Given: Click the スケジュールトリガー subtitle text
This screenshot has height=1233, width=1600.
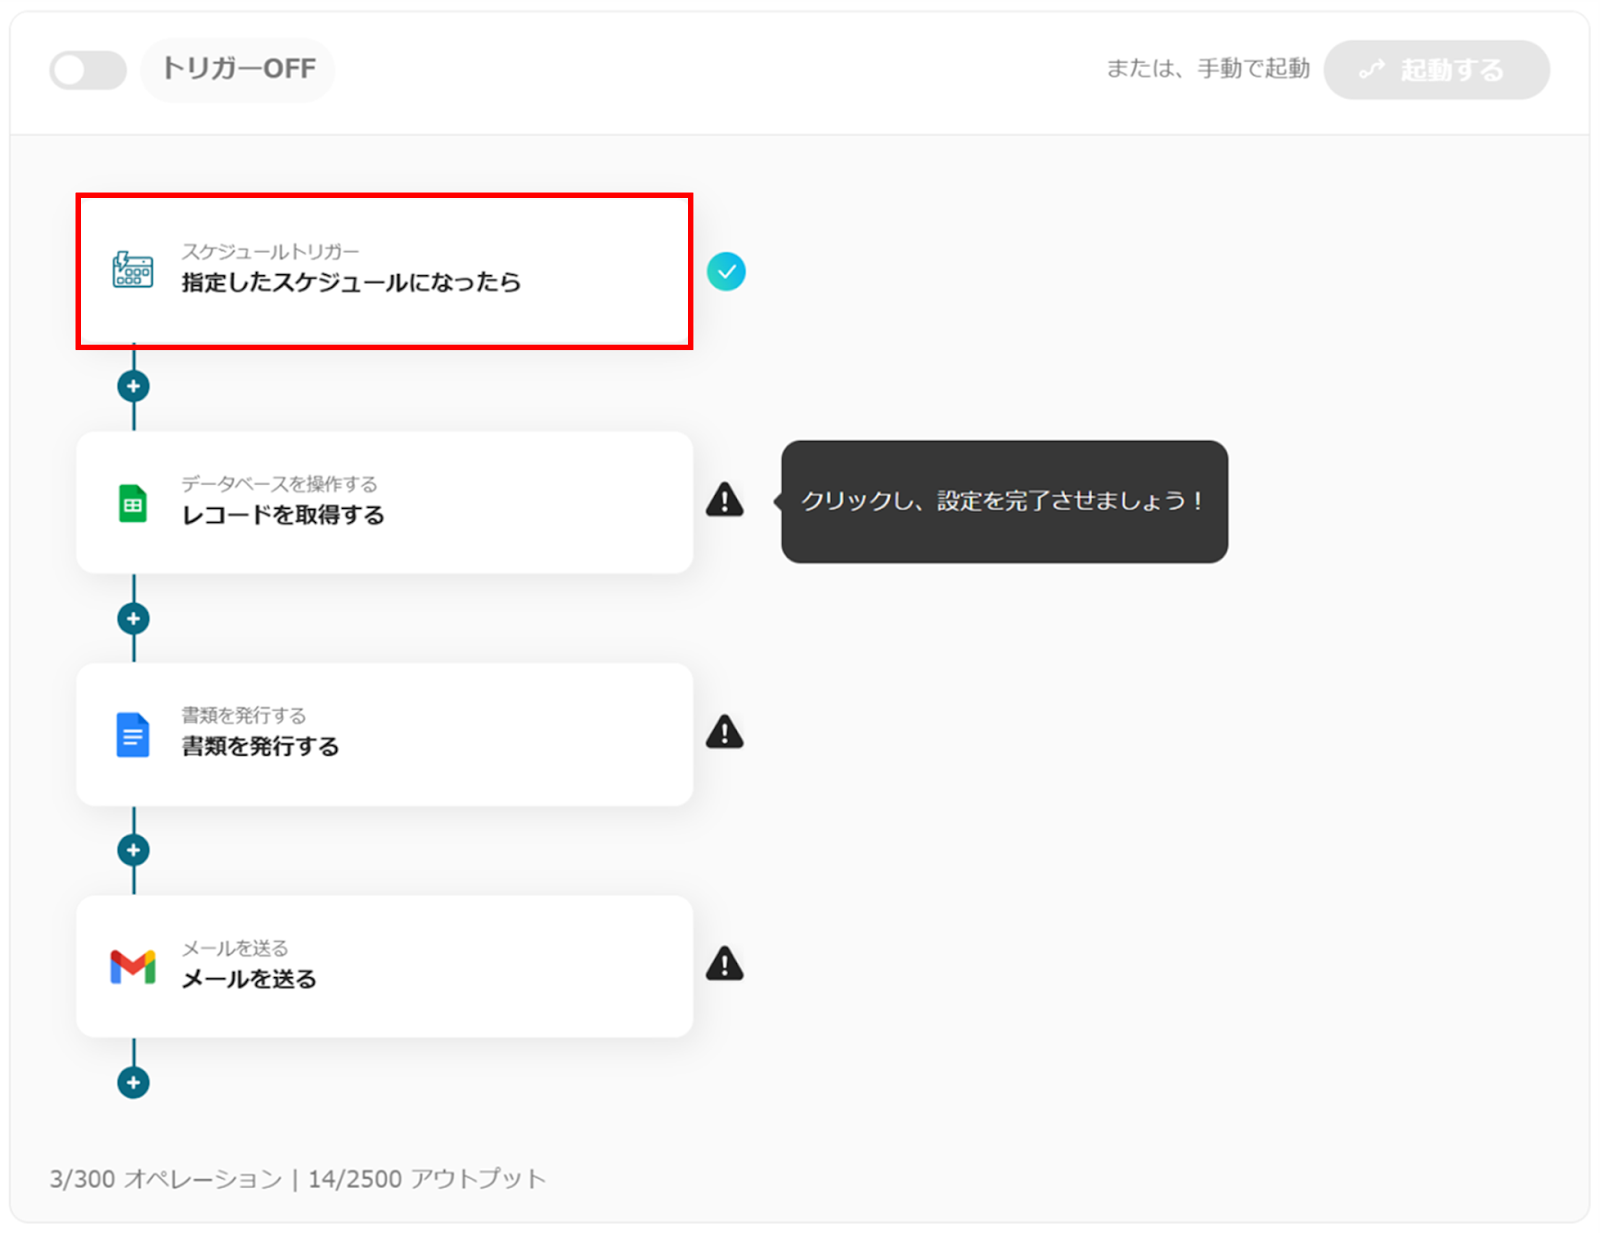Looking at the screenshot, I should tap(270, 251).
